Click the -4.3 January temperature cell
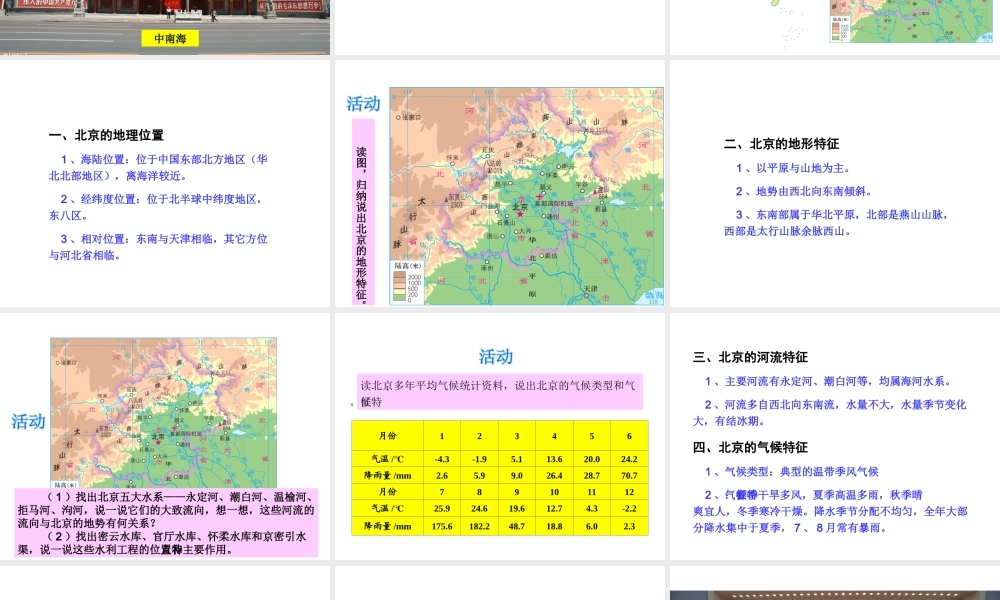 point(442,459)
